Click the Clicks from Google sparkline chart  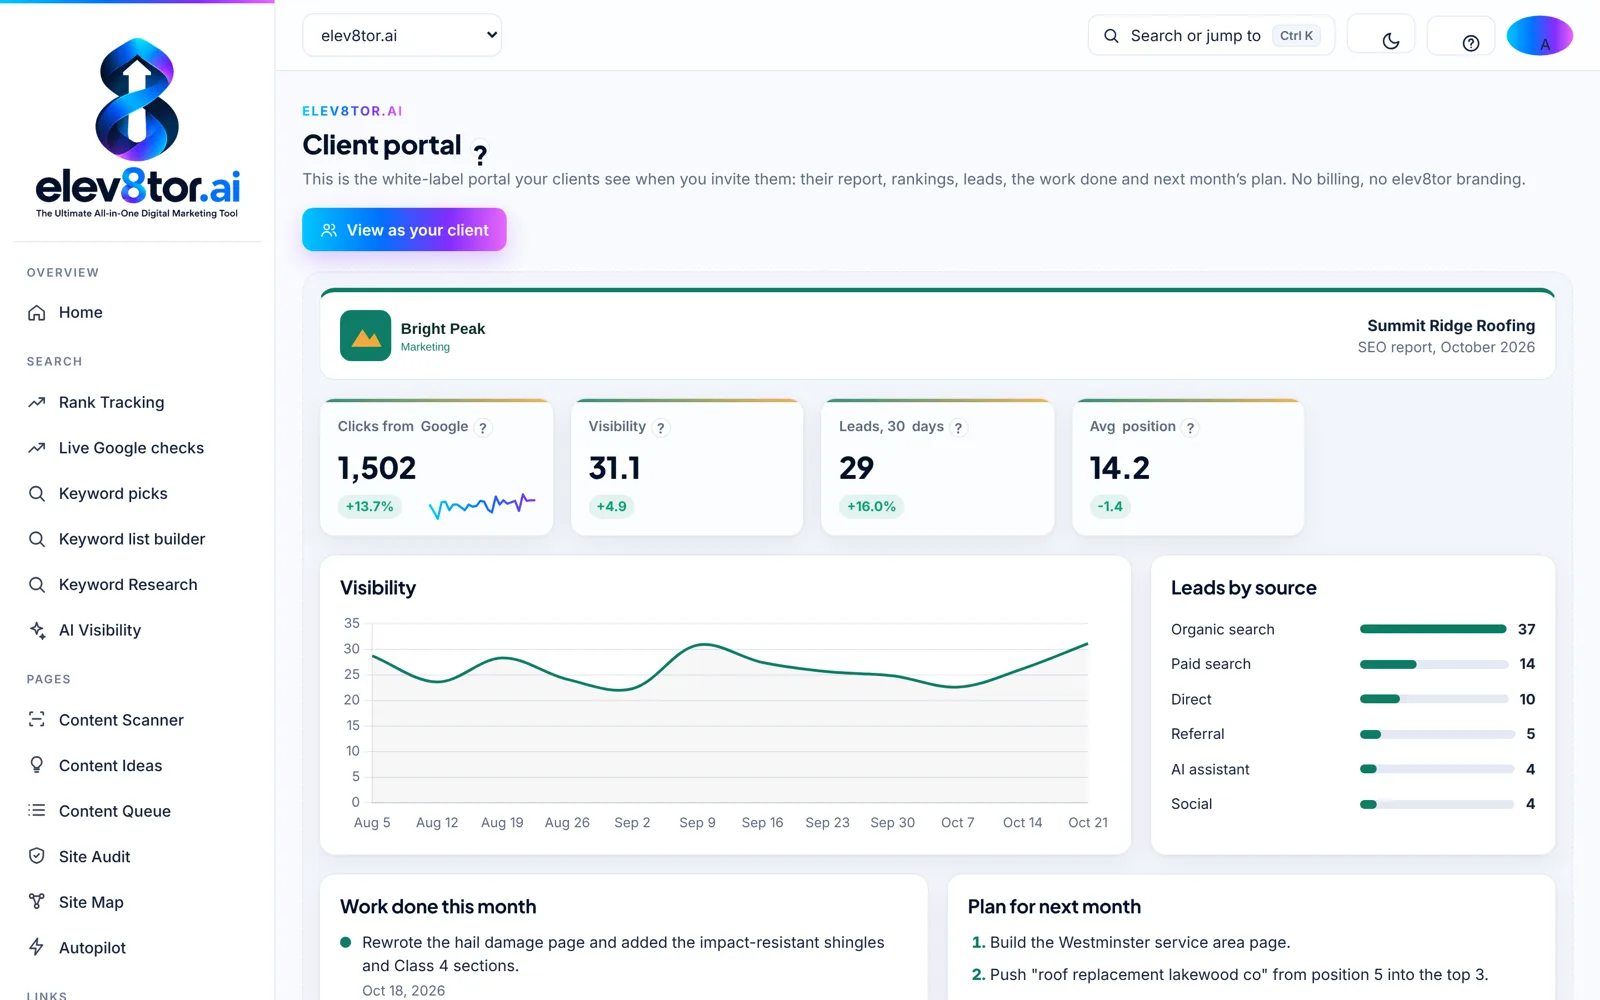(x=482, y=506)
